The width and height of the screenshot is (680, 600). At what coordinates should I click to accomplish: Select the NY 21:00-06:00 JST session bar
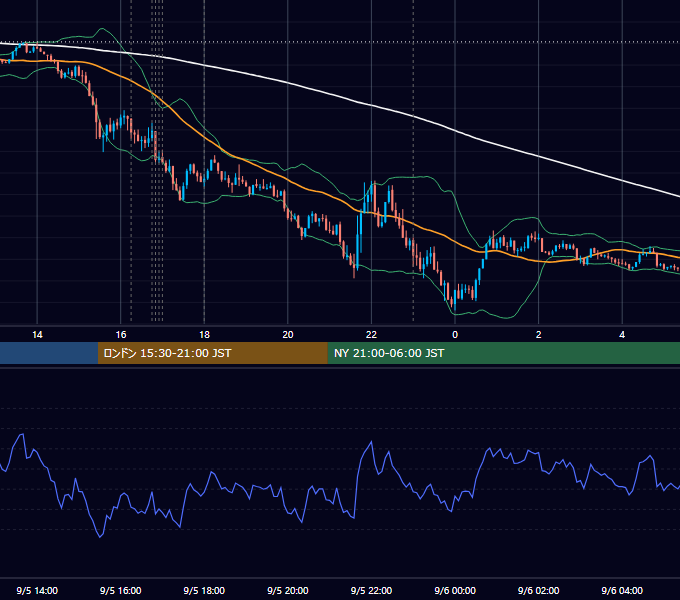point(503,353)
